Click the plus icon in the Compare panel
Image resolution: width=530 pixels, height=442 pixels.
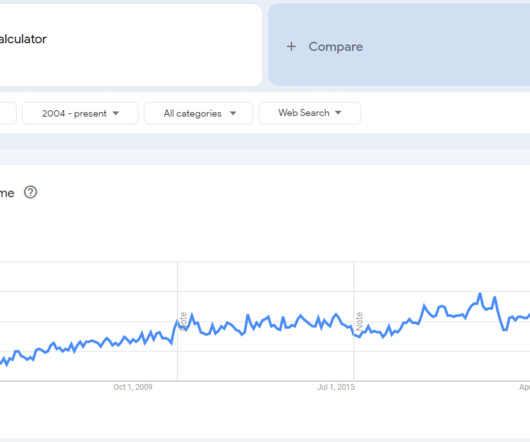pyautogui.click(x=291, y=47)
